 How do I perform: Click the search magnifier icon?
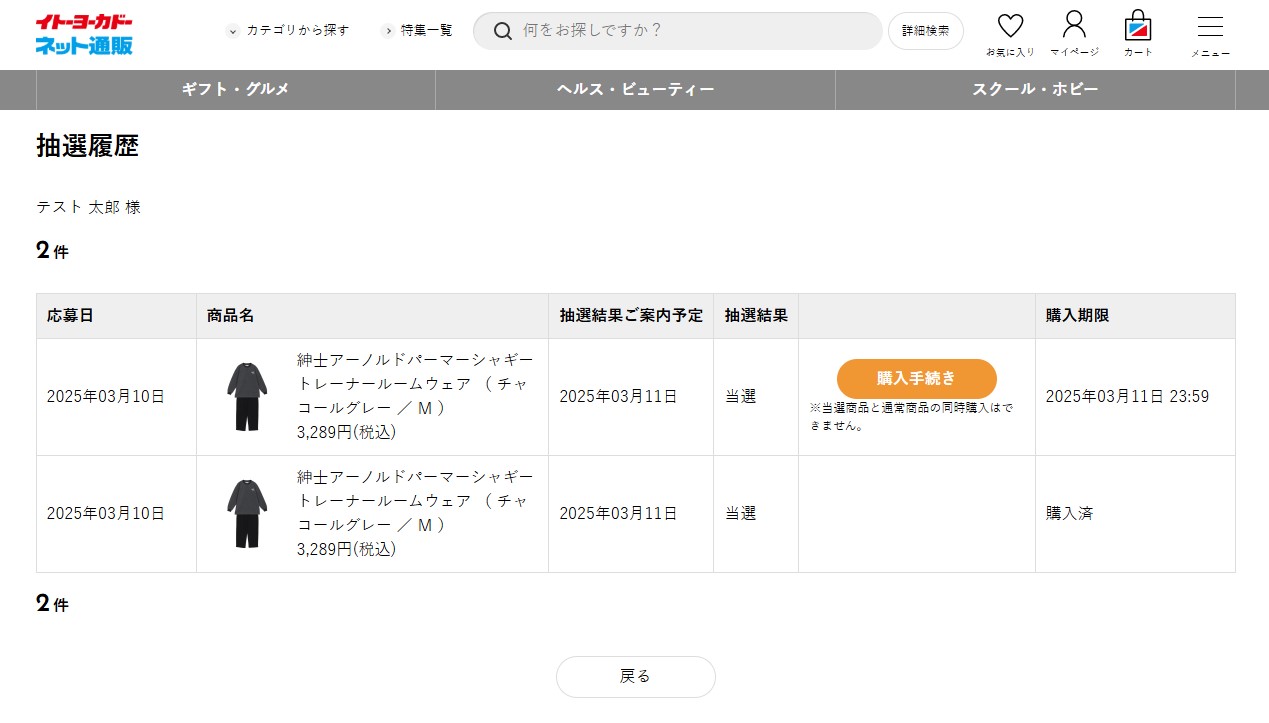503,31
